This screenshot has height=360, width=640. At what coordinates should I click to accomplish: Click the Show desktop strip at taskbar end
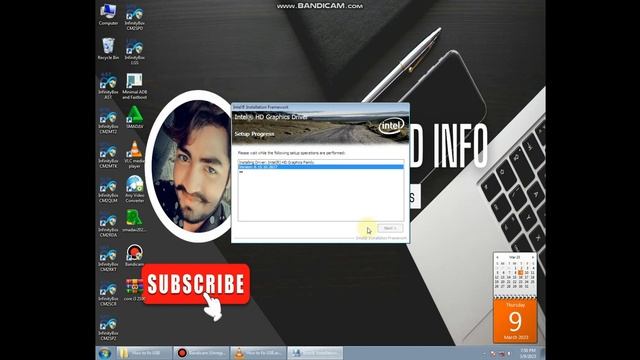click(543, 353)
